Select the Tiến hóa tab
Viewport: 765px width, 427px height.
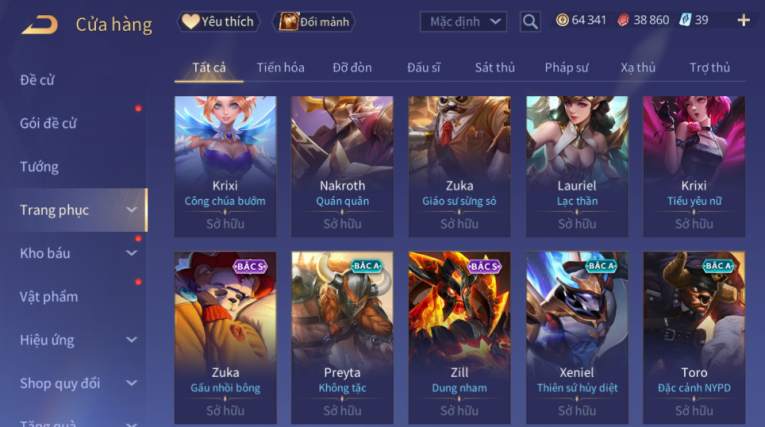pyautogui.click(x=281, y=67)
